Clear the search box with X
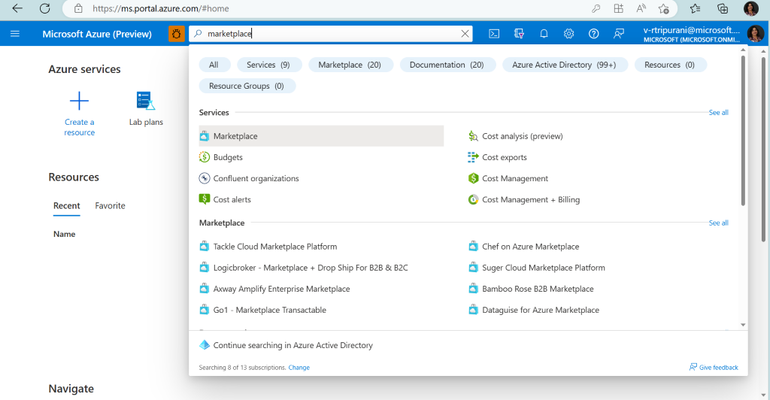 465,34
